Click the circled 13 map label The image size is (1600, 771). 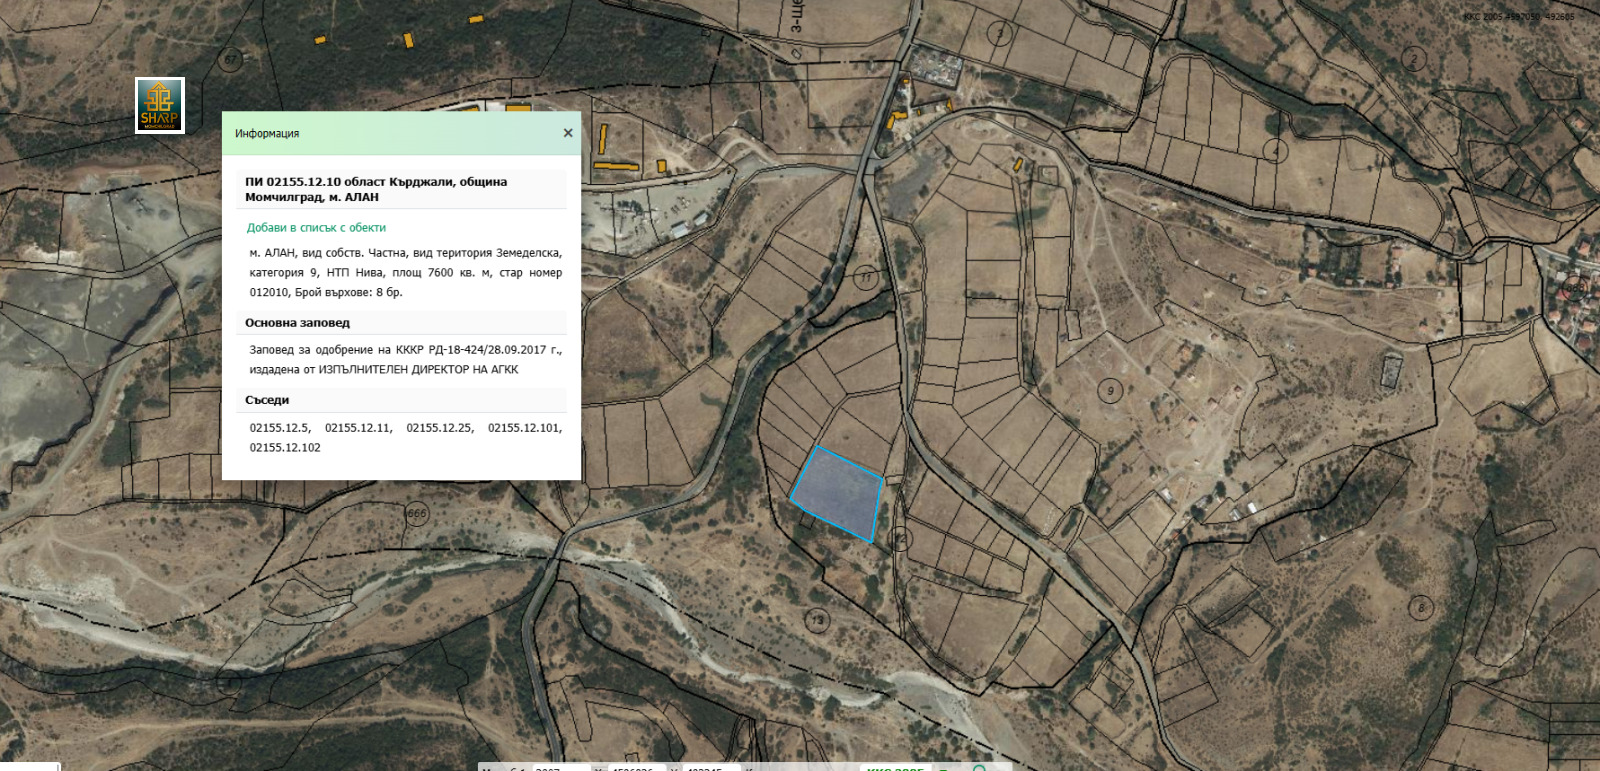pyautogui.click(x=818, y=620)
